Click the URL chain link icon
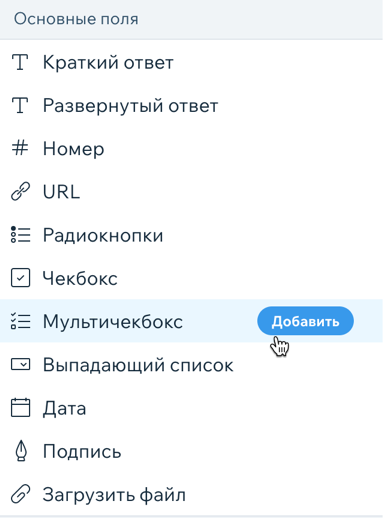 click(x=20, y=191)
